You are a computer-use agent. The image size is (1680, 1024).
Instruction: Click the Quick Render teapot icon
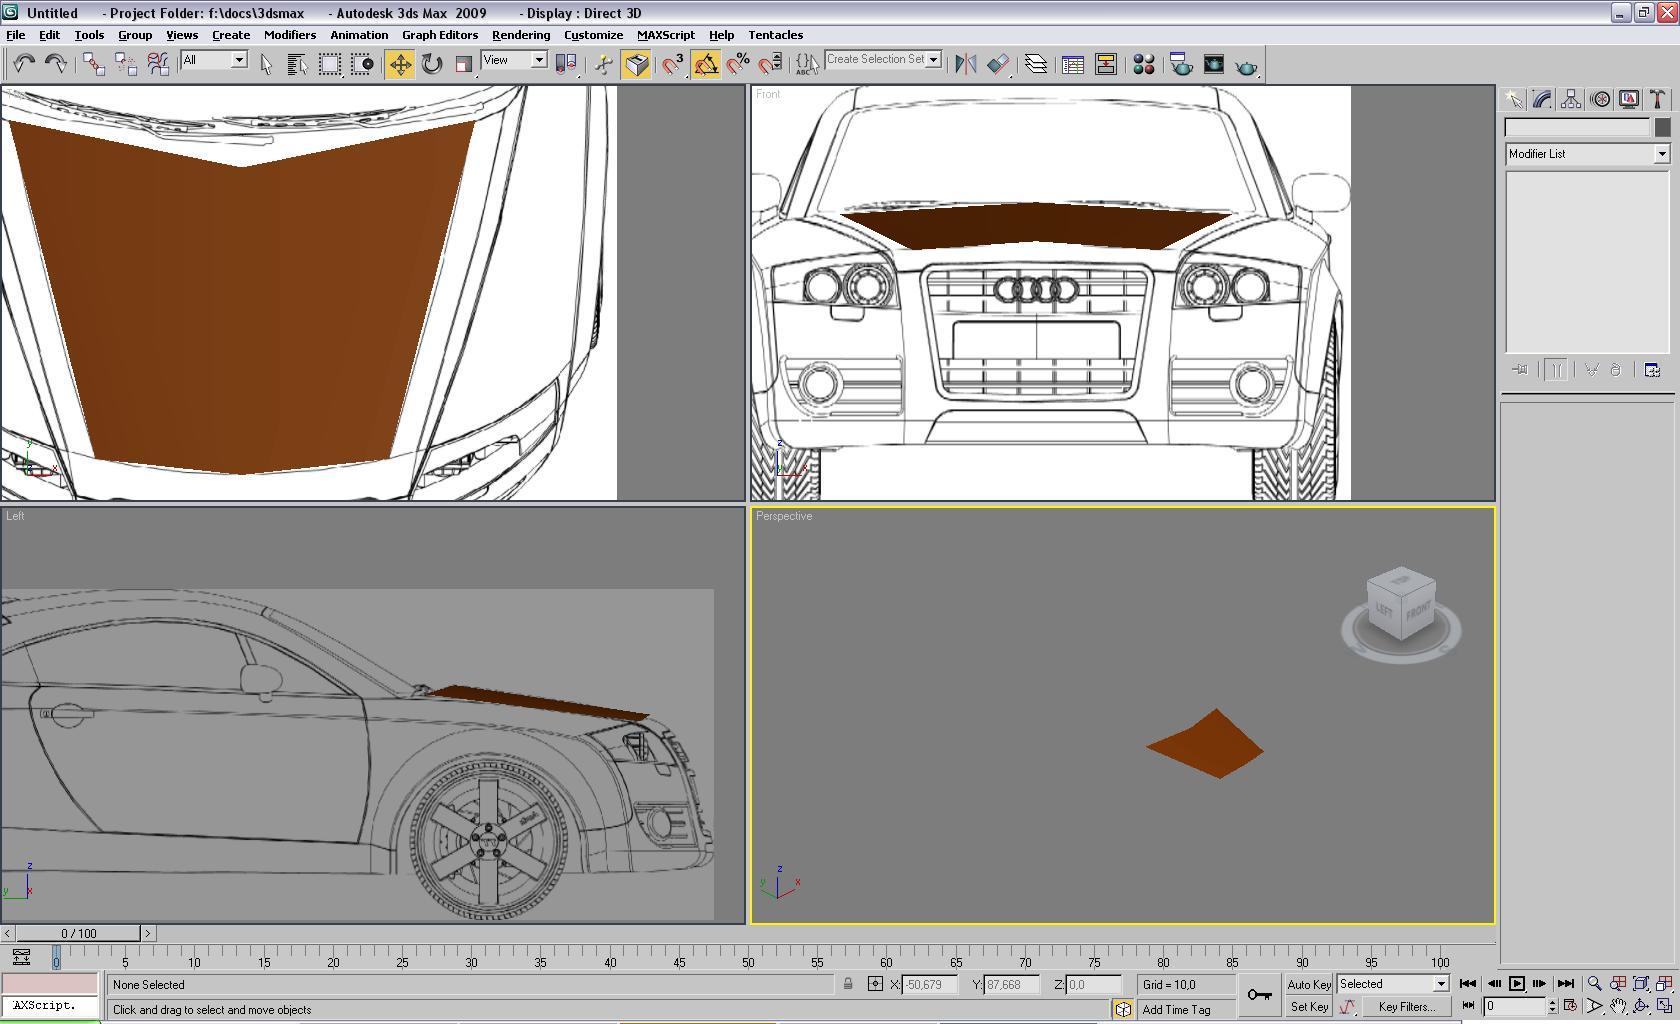click(1246, 66)
